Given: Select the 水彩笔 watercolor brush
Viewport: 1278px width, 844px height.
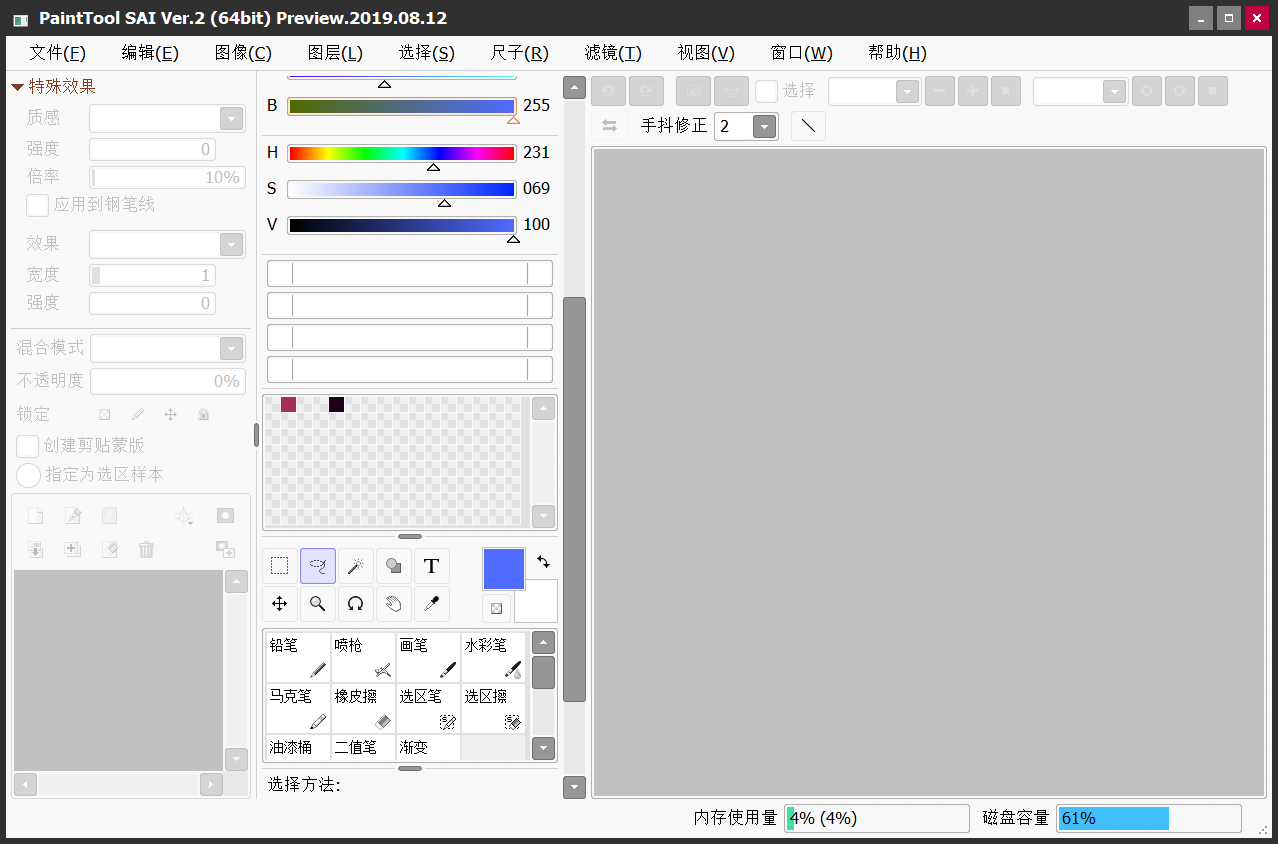Looking at the screenshot, I should (x=493, y=658).
